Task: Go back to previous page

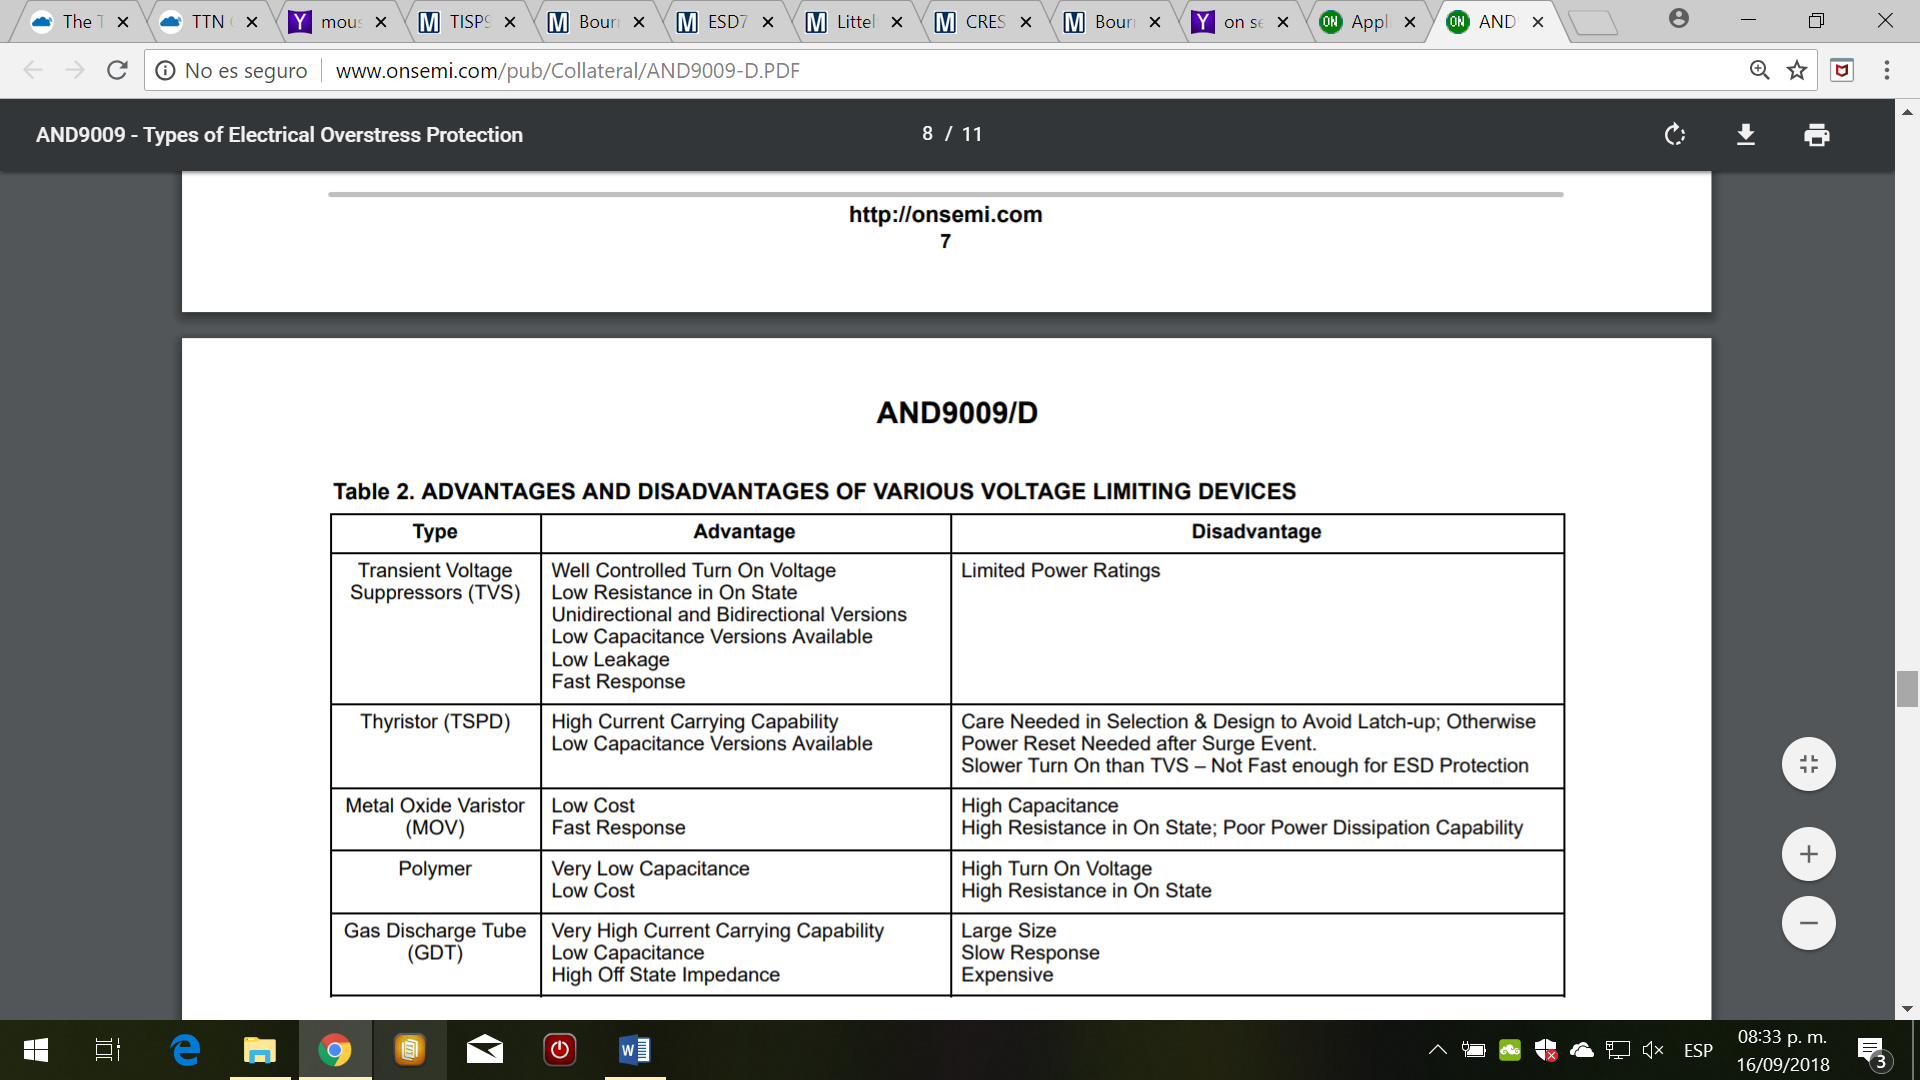Action: (33, 70)
